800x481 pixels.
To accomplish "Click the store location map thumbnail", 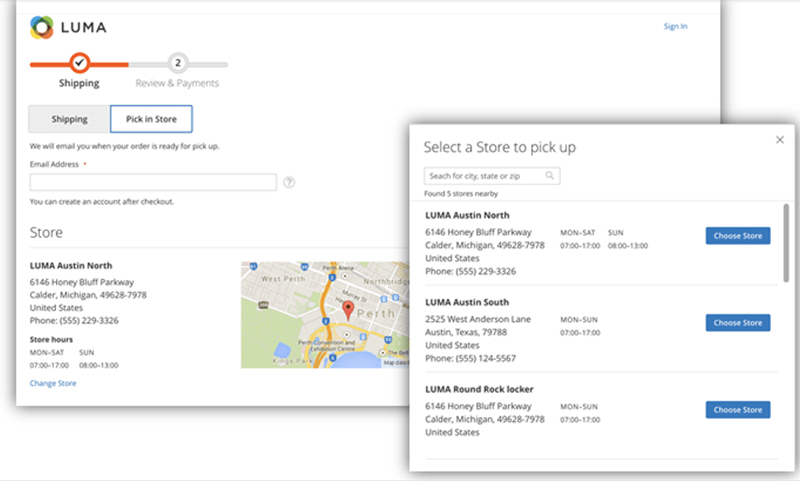I will (325, 315).
